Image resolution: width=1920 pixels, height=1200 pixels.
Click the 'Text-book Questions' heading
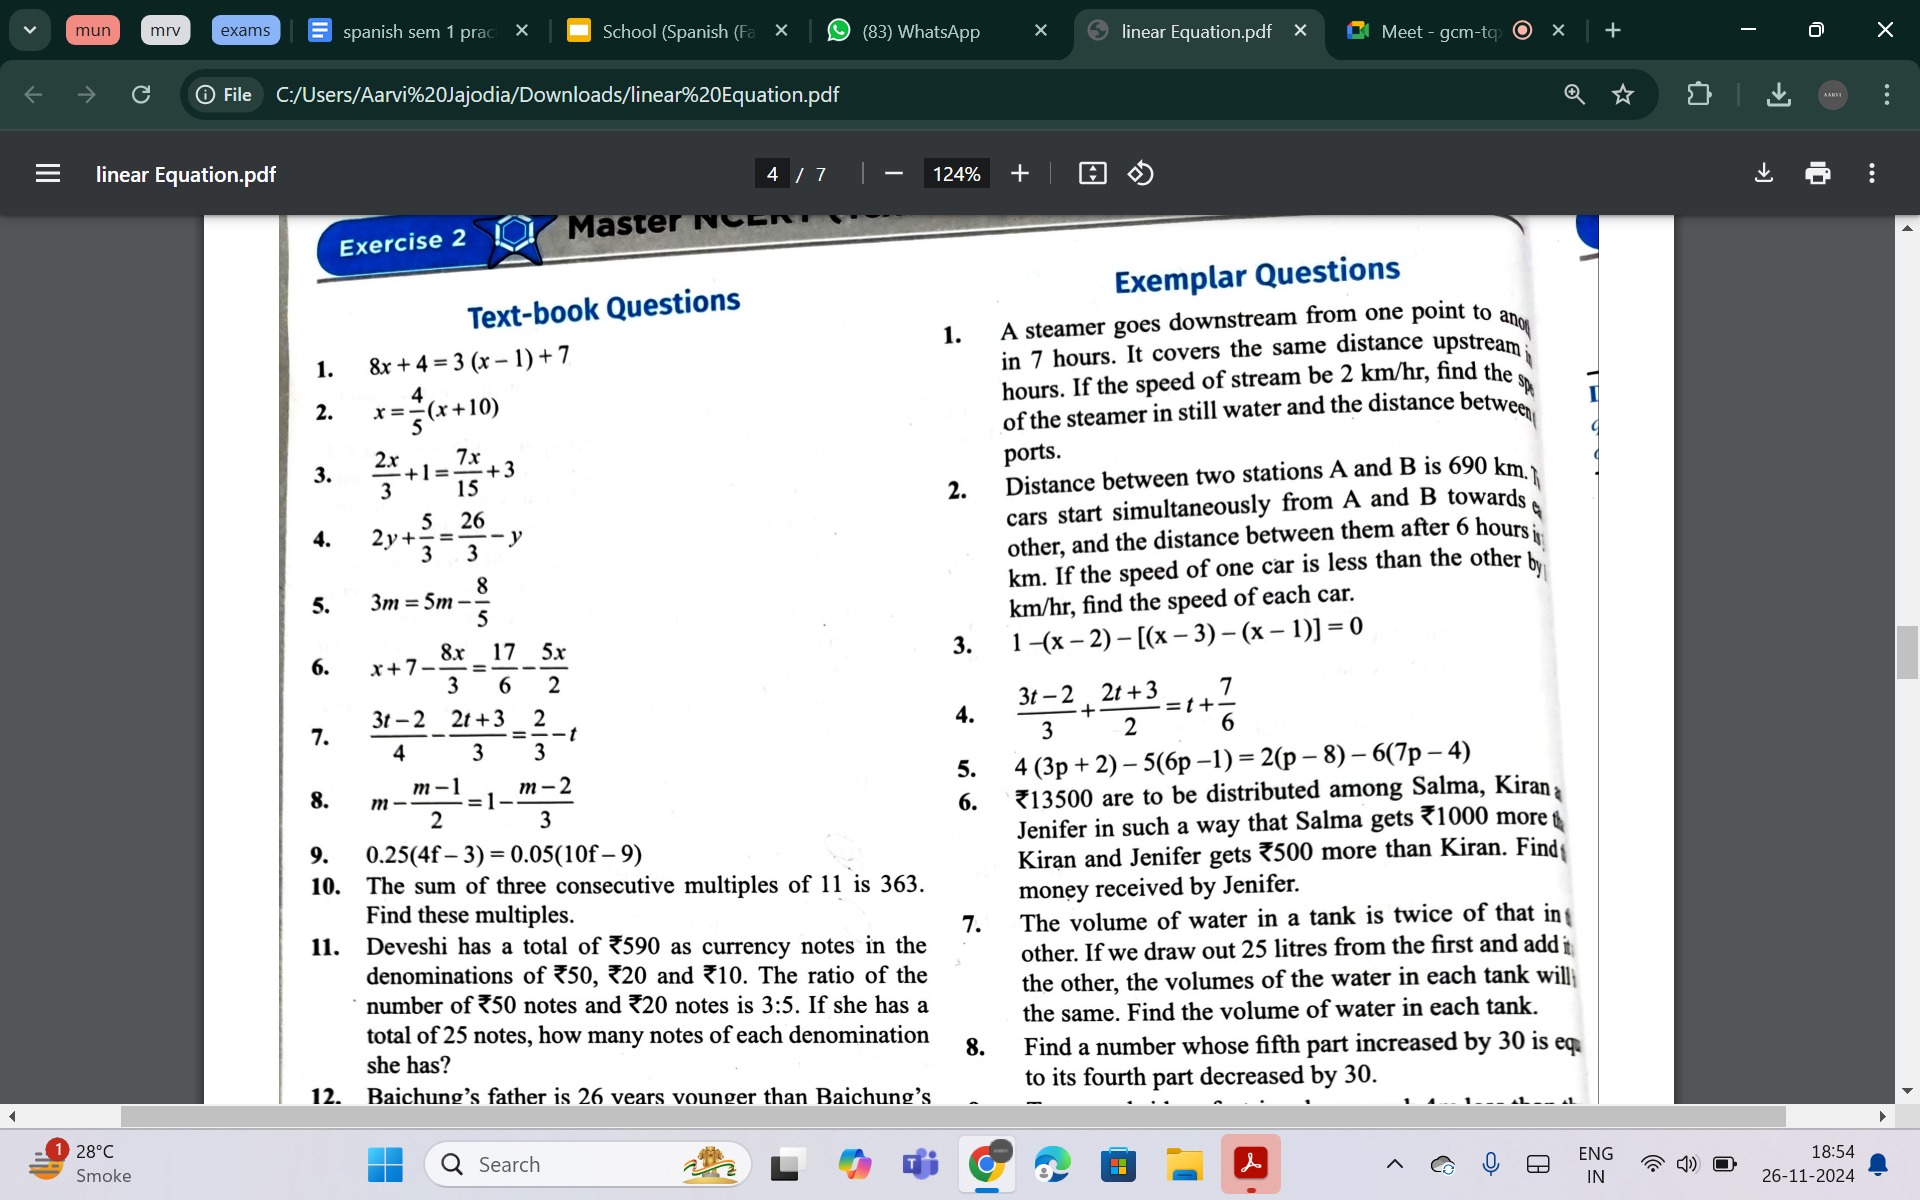coord(604,308)
